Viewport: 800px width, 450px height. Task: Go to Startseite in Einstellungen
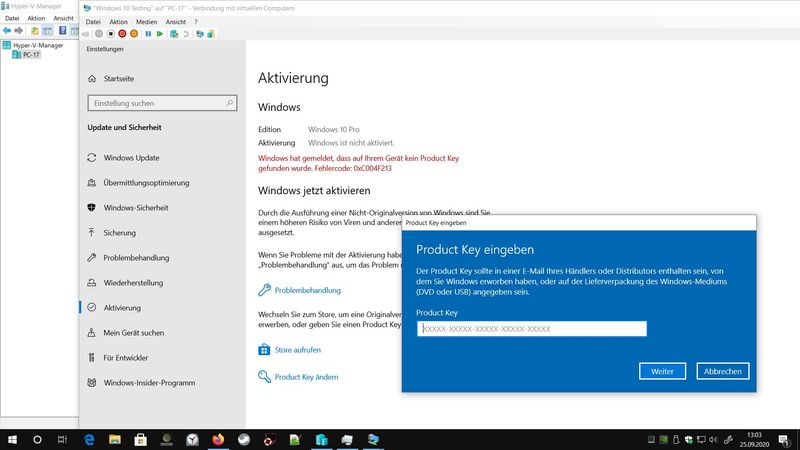118,79
